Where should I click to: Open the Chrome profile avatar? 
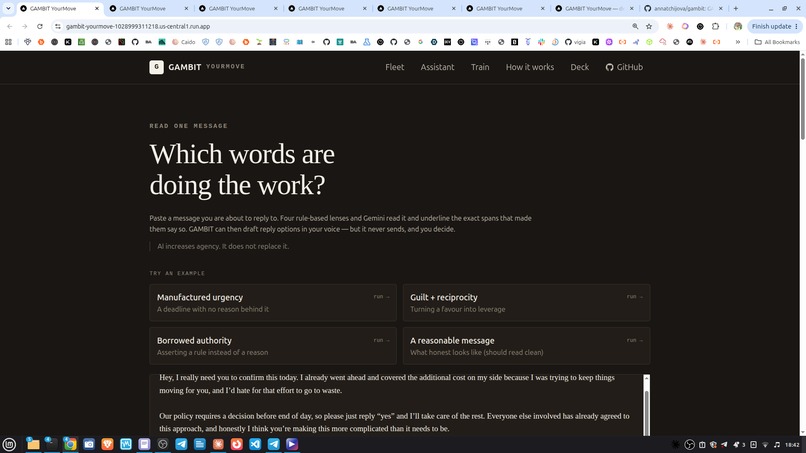pyautogui.click(x=738, y=26)
